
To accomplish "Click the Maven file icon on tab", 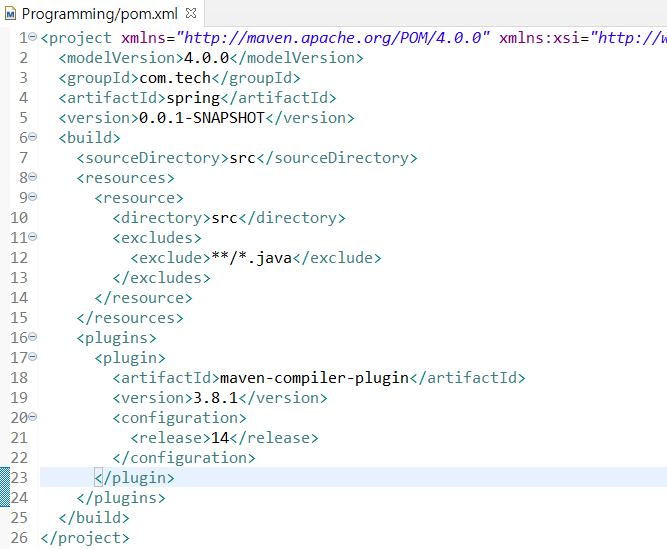I will click(10, 14).
